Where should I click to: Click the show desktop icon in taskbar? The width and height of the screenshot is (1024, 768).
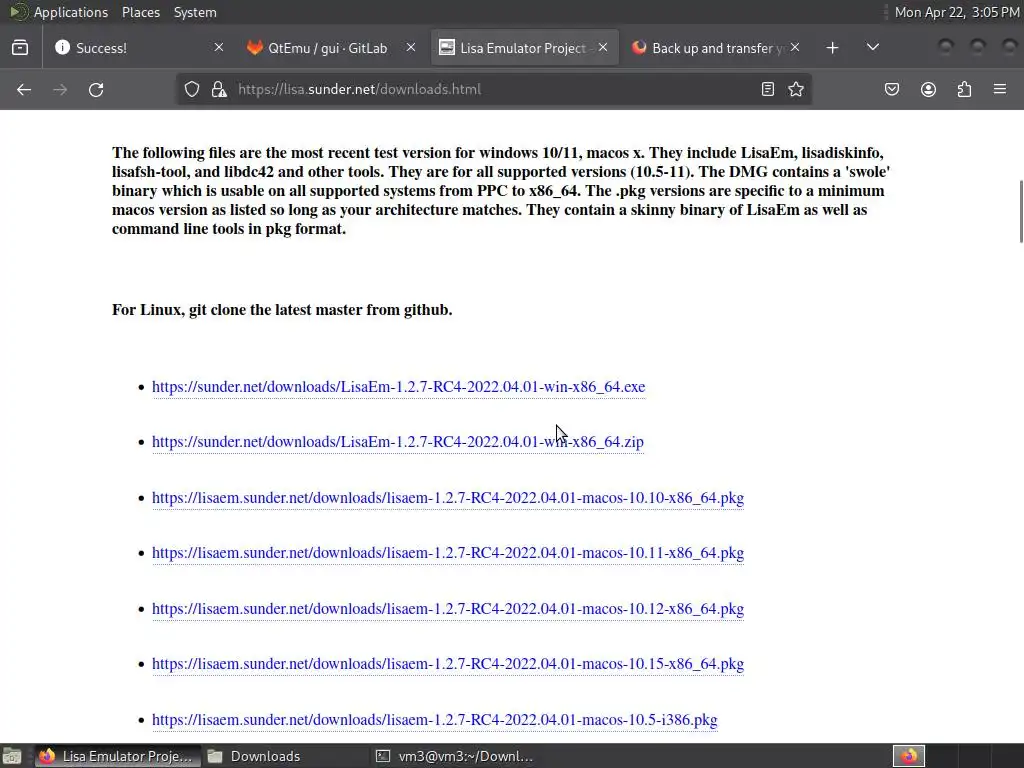12,756
